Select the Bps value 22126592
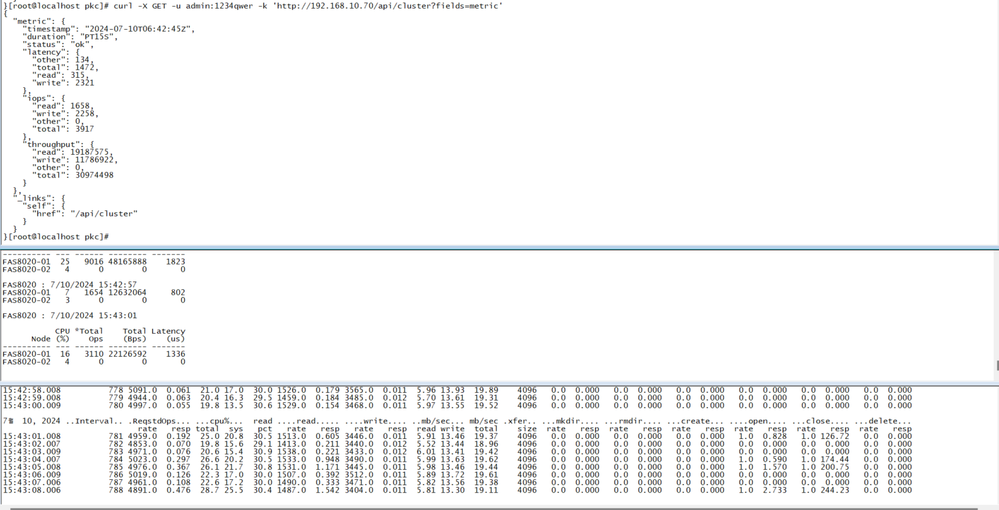The image size is (999, 510). 128,354
